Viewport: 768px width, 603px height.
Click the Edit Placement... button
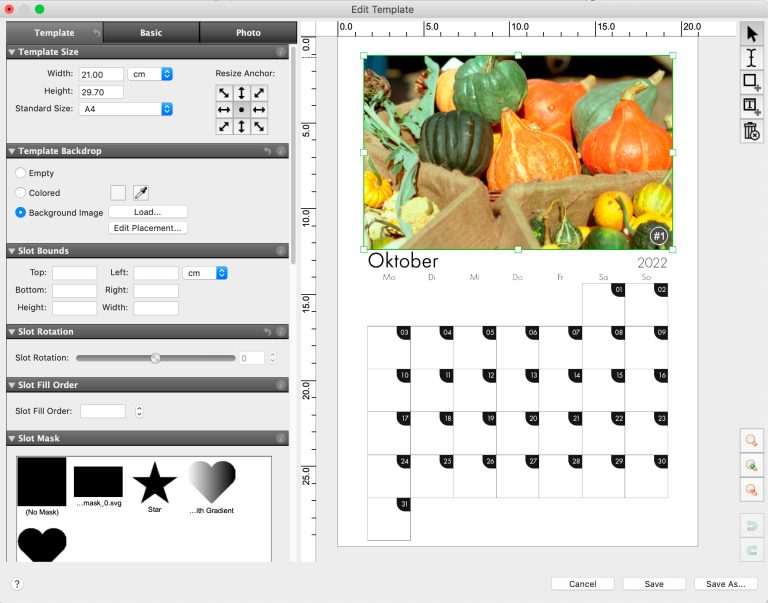click(147, 228)
